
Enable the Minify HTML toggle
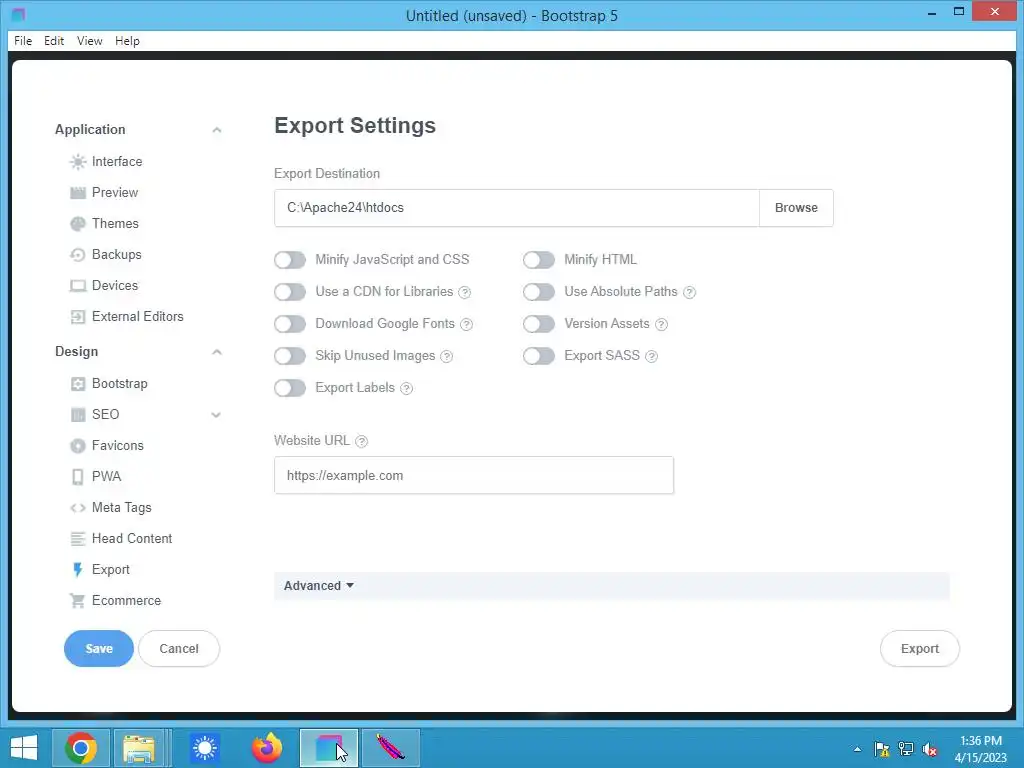click(539, 260)
